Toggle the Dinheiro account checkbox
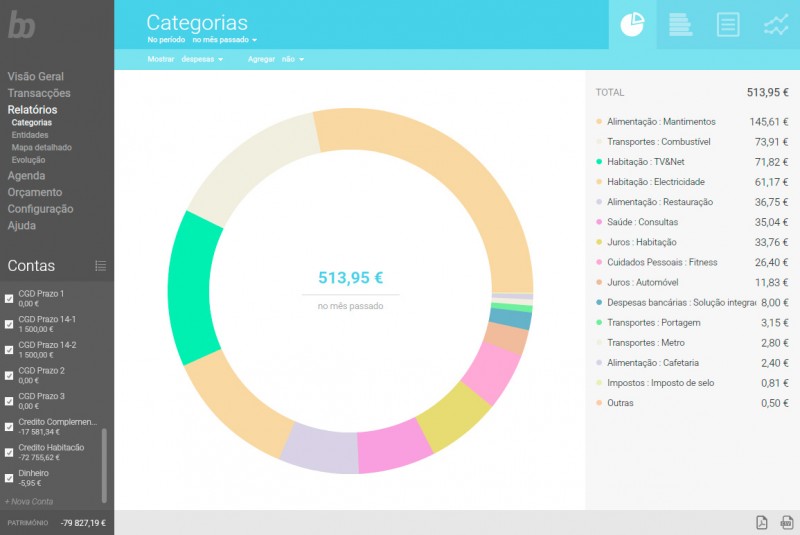Viewport: 800px width, 535px height. click(9, 477)
